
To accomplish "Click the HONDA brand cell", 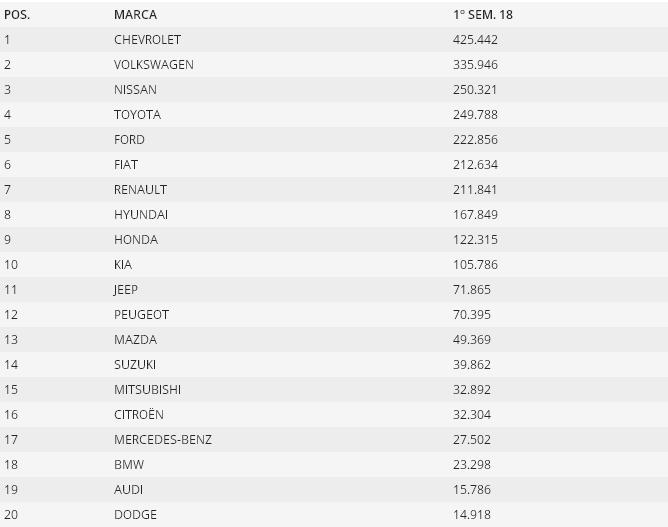I will coord(136,240).
